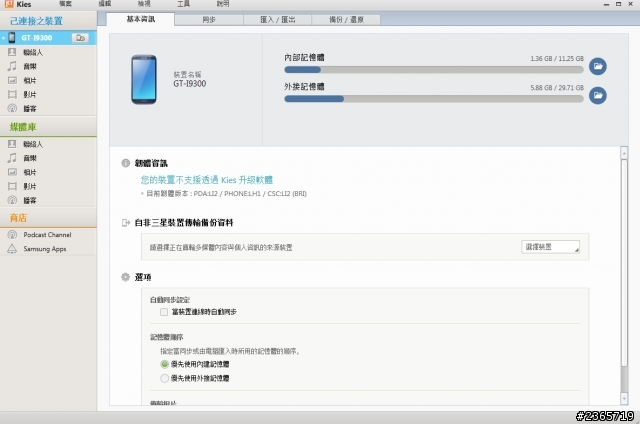640x424 pixels.
Task: Open the 說明 help menu
Action: [x=223, y=4]
